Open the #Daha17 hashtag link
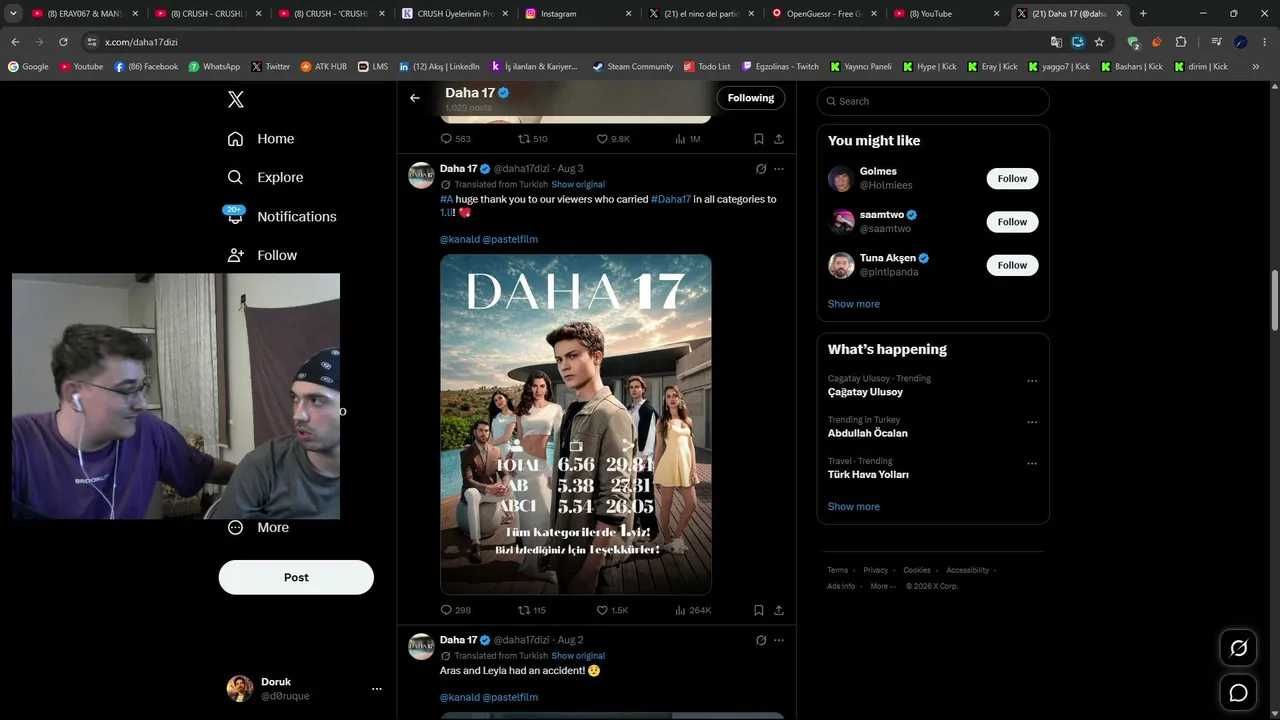Viewport: 1280px width, 720px height. 671,199
